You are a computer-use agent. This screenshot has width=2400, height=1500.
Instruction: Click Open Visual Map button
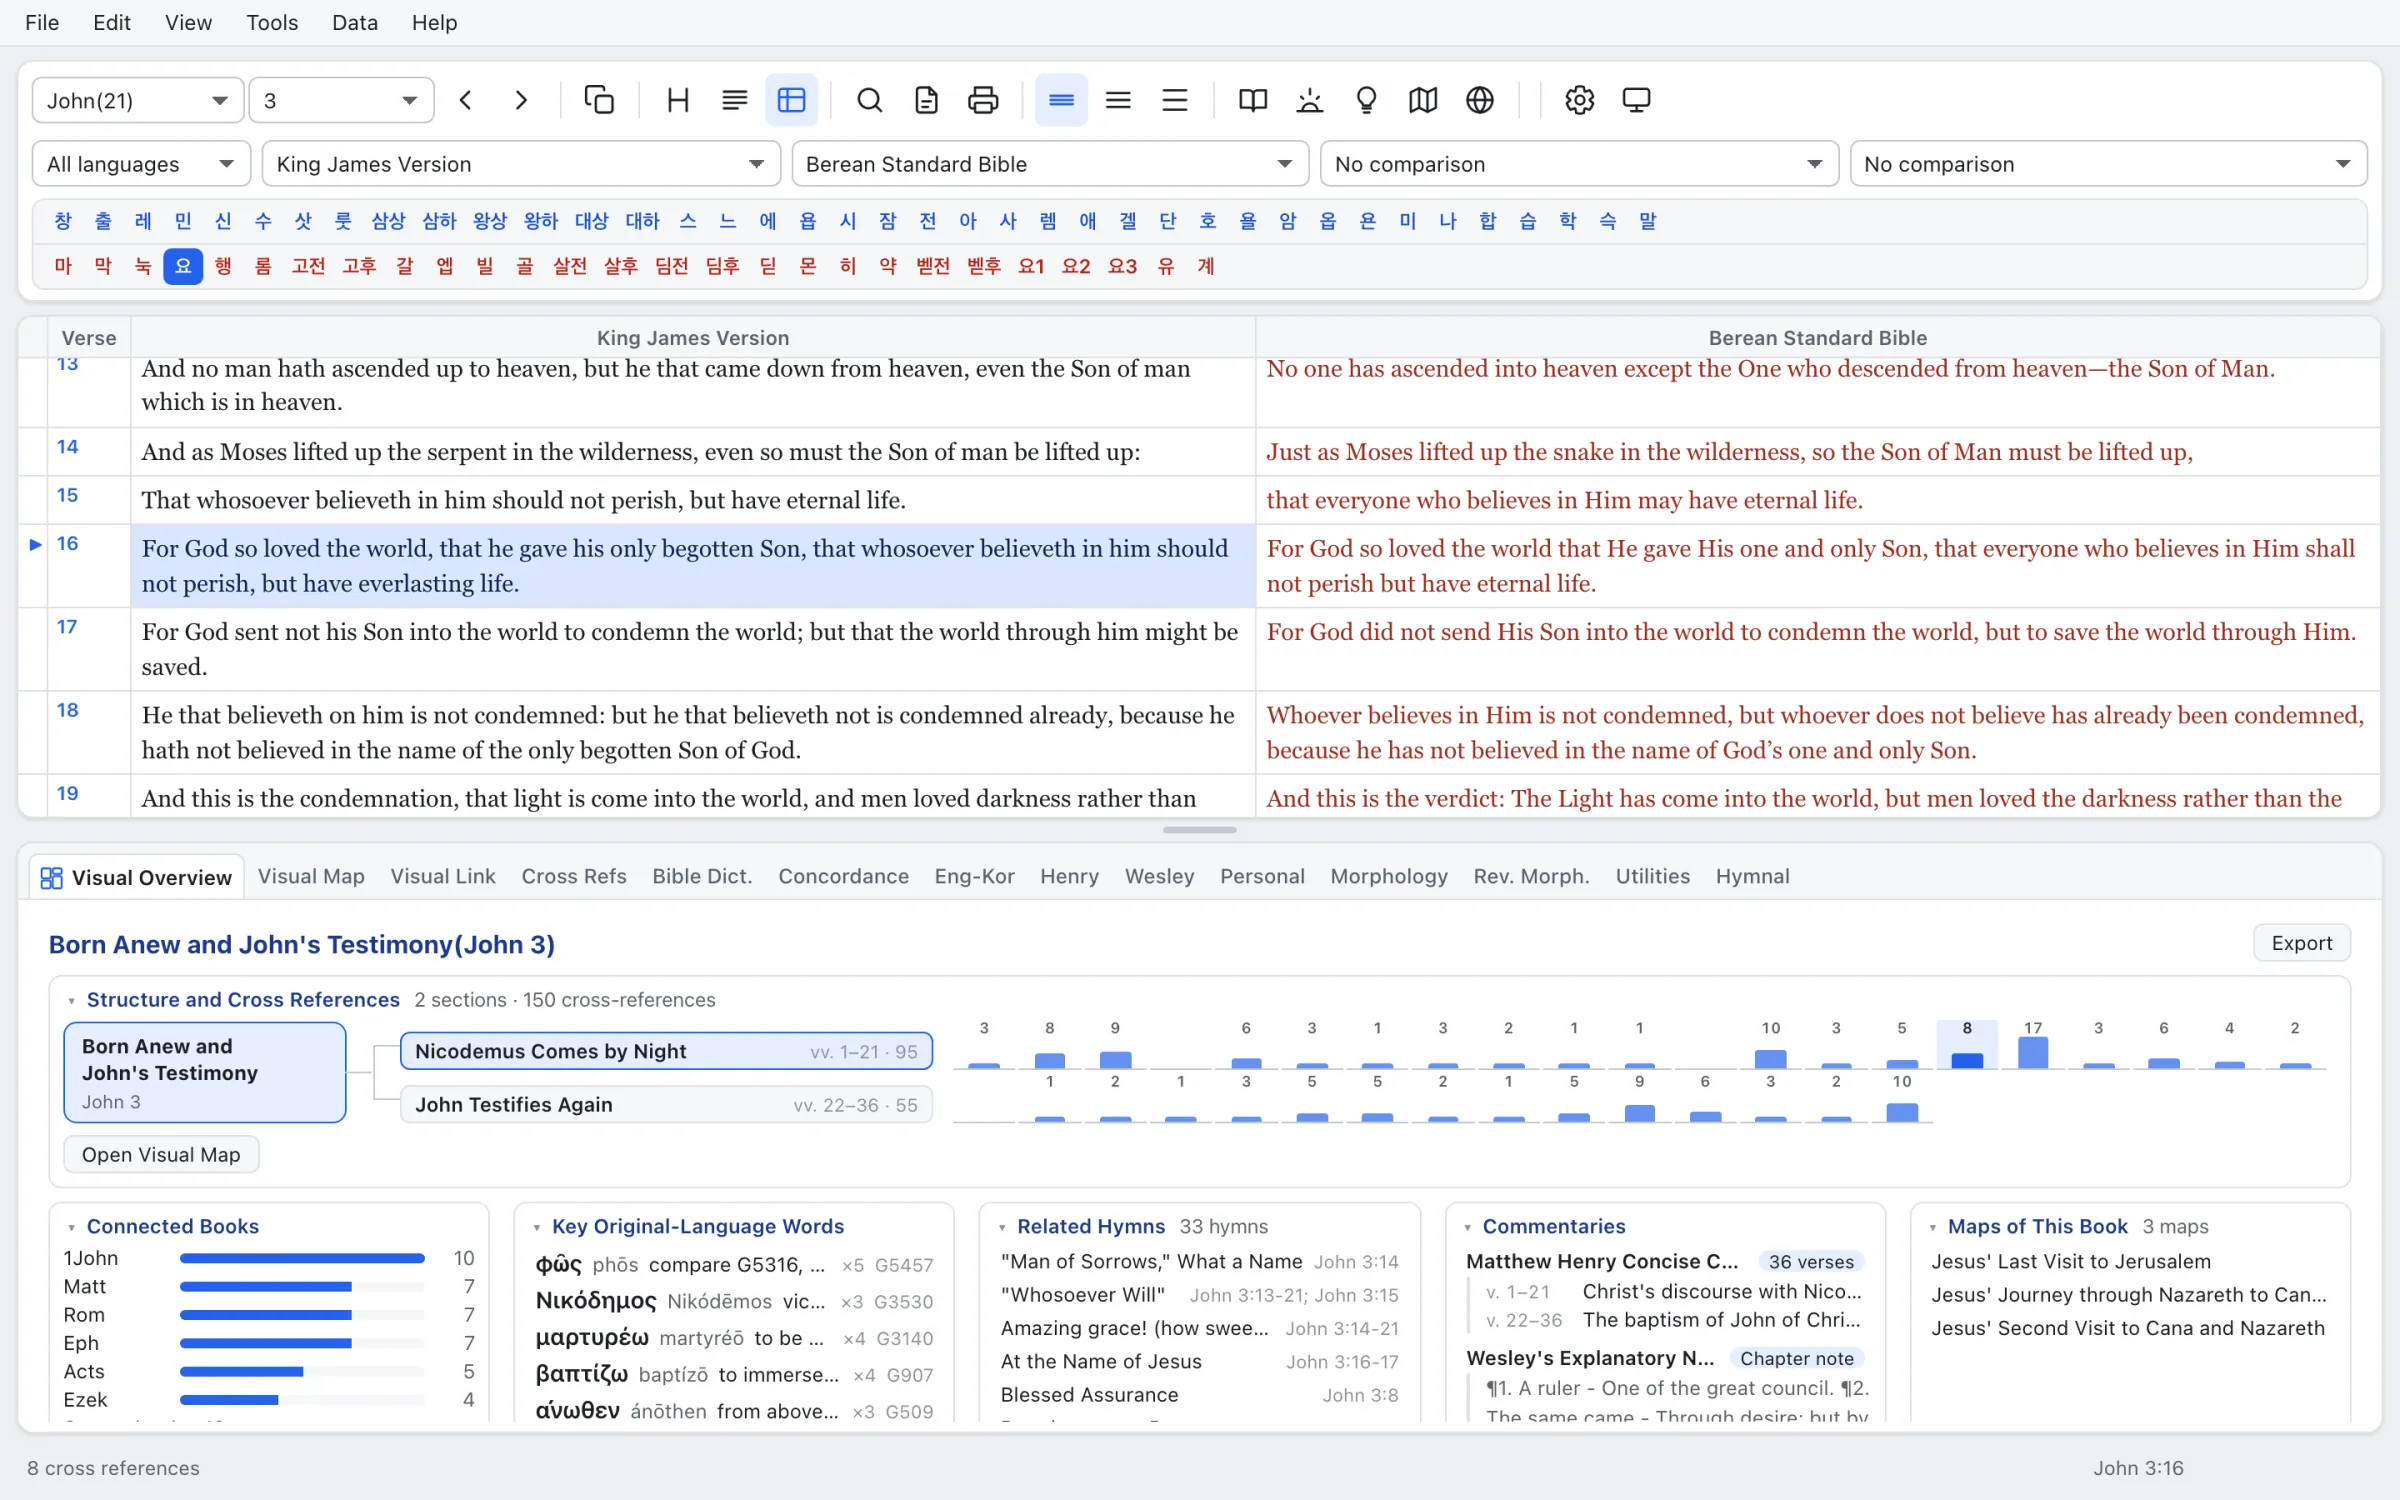pyautogui.click(x=161, y=1154)
